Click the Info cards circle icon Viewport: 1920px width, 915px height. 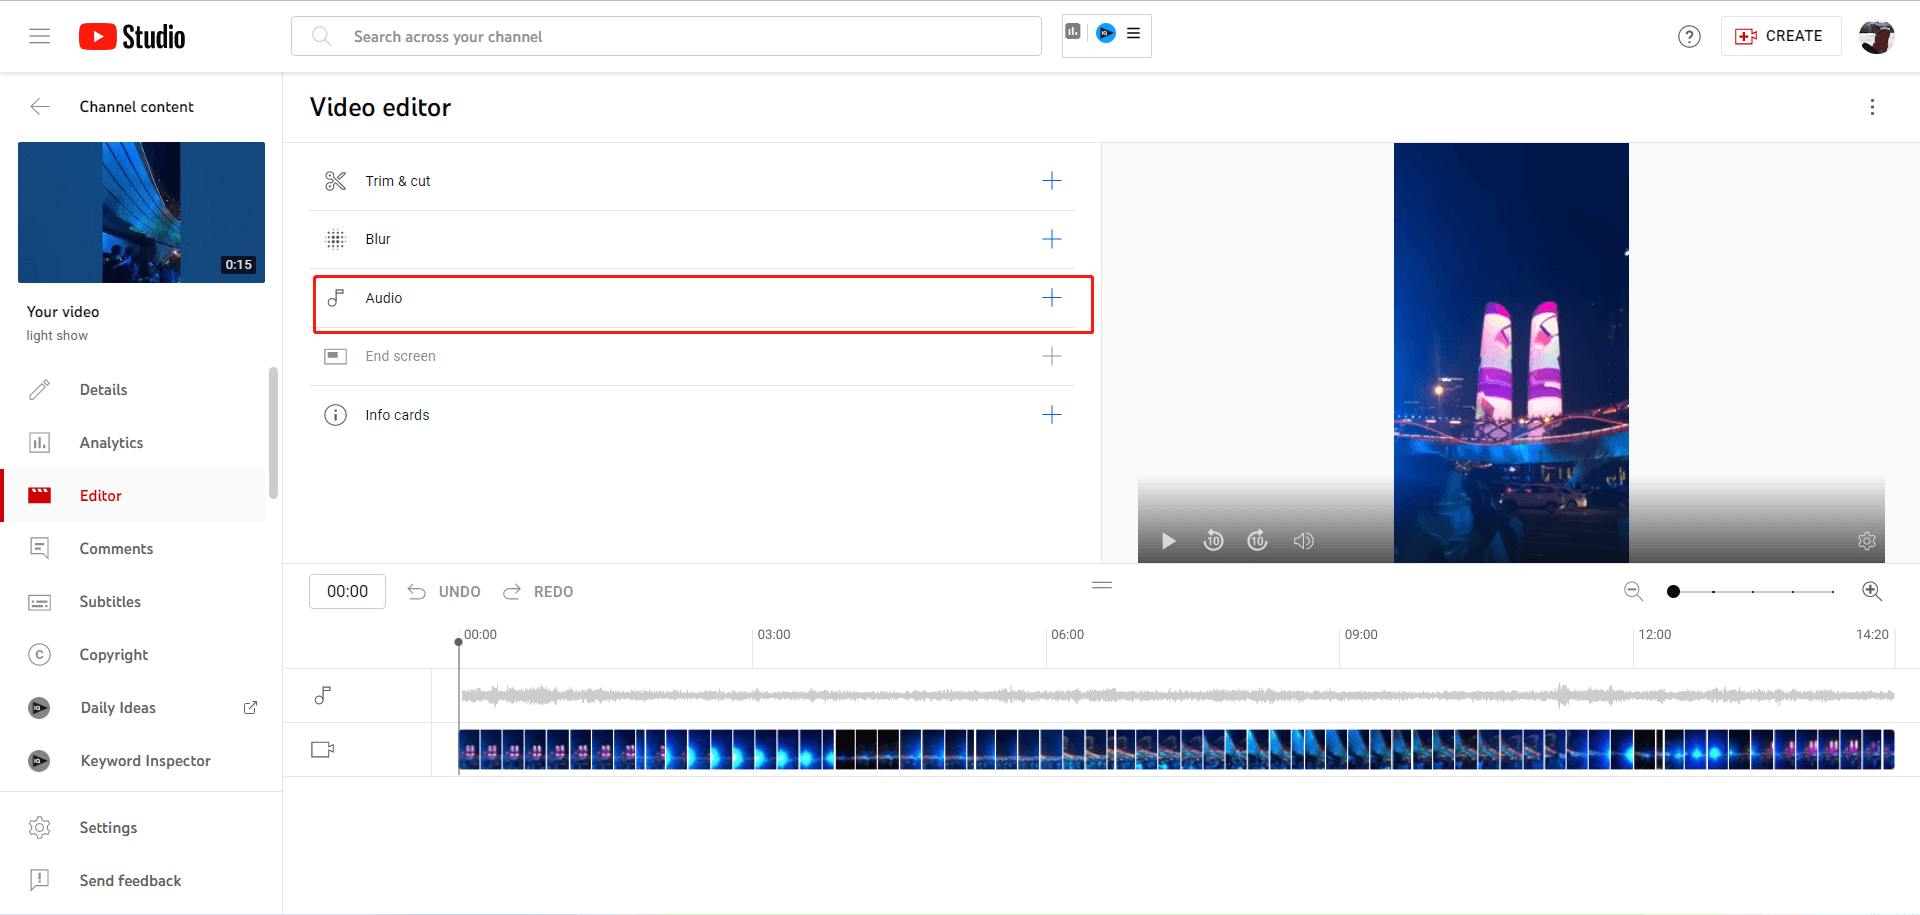[336, 415]
